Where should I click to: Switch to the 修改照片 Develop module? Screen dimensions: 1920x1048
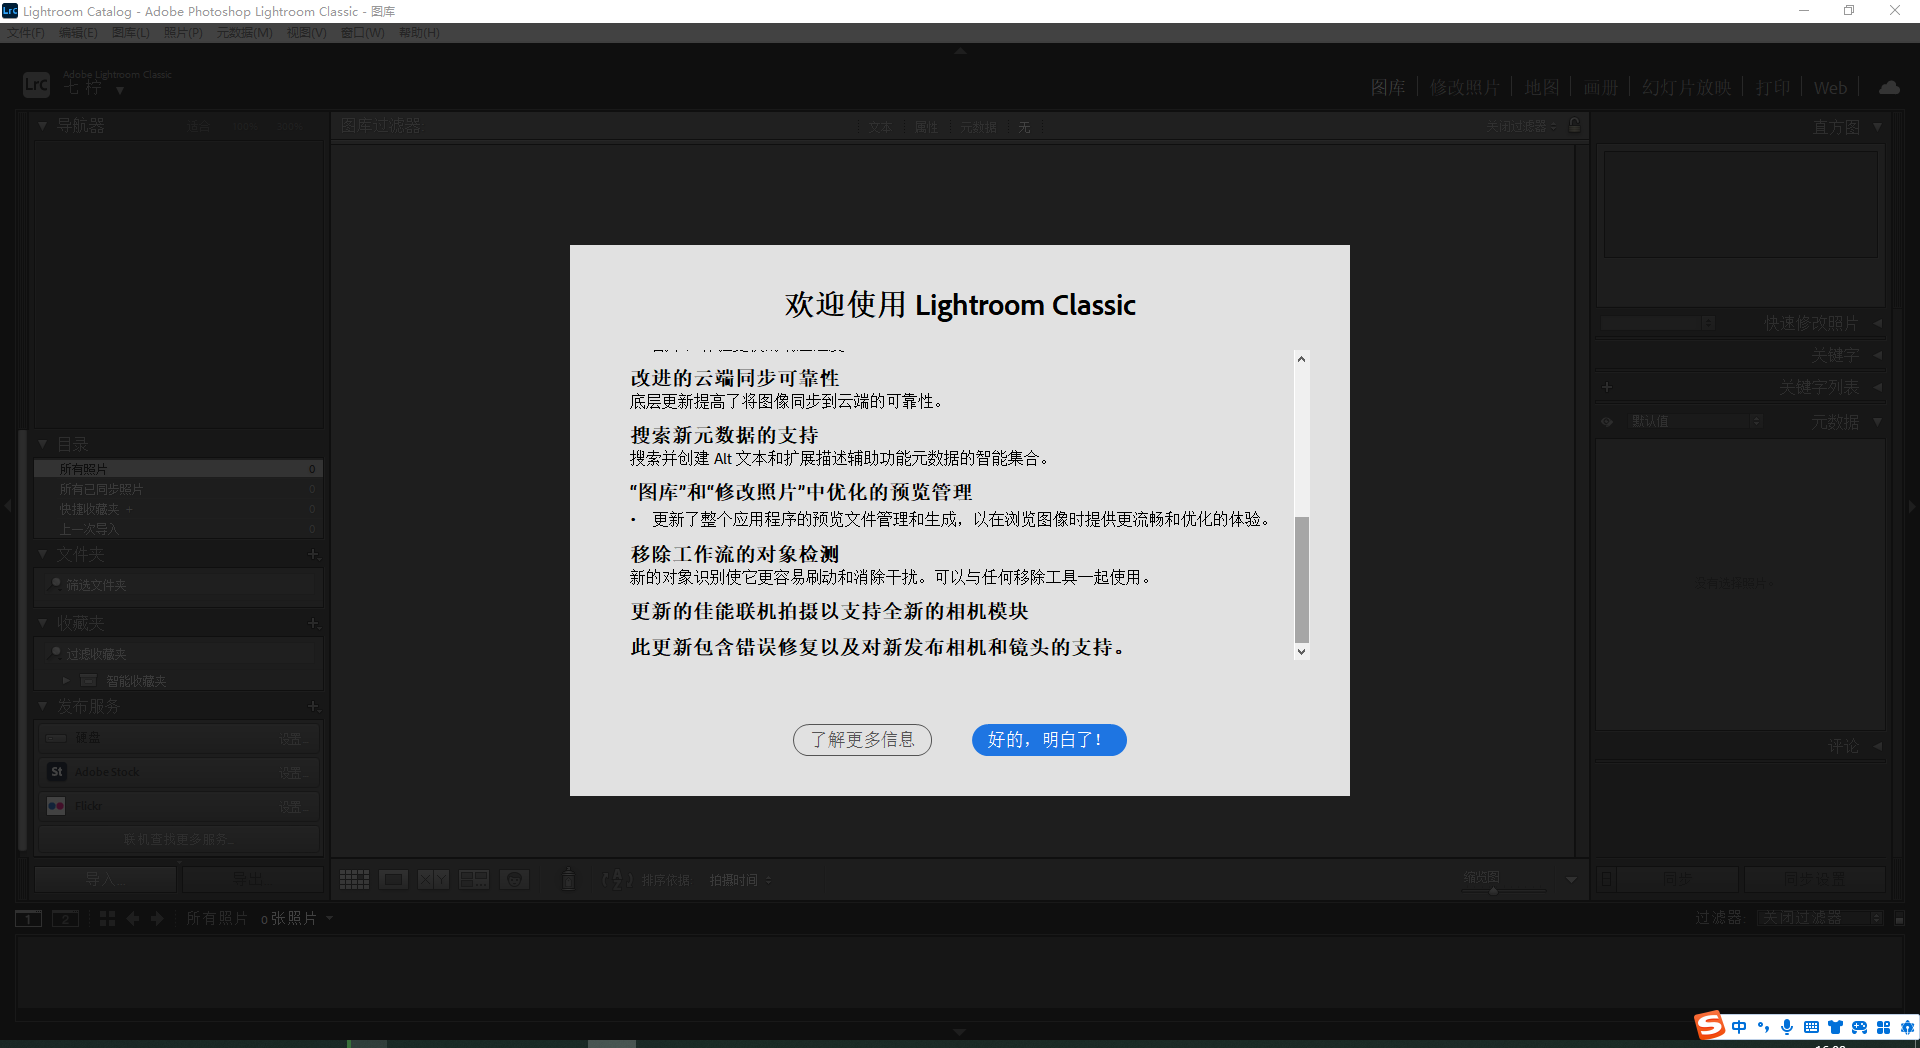pos(1464,88)
